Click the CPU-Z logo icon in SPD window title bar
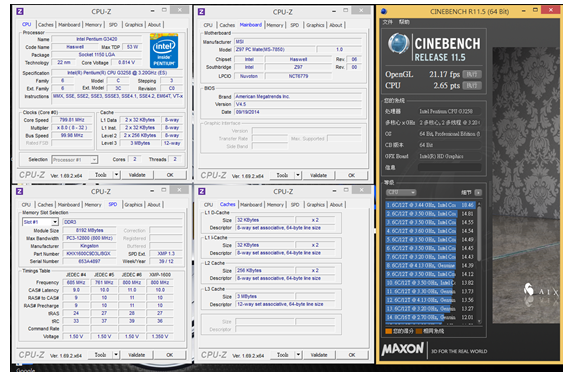This screenshot has height=372, width=565. pos(20,191)
